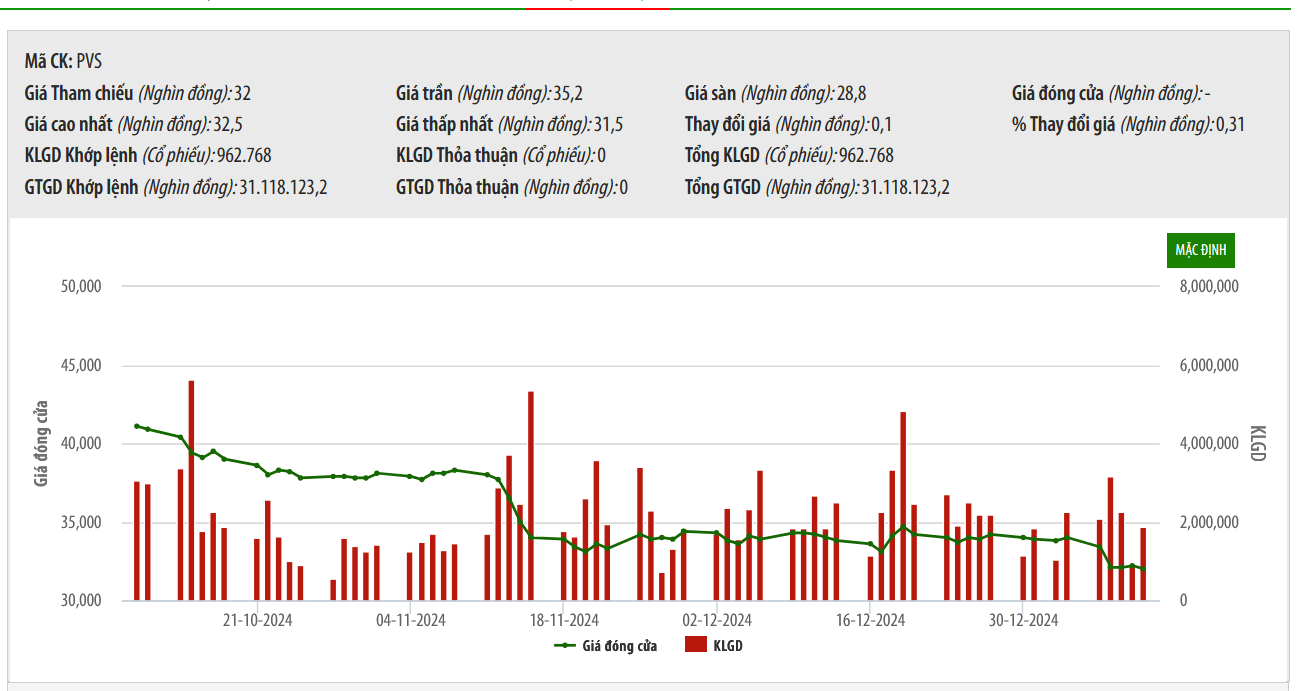Click the 8,000,000 volume axis label
The image size is (1299, 691).
(x=1209, y=286)
